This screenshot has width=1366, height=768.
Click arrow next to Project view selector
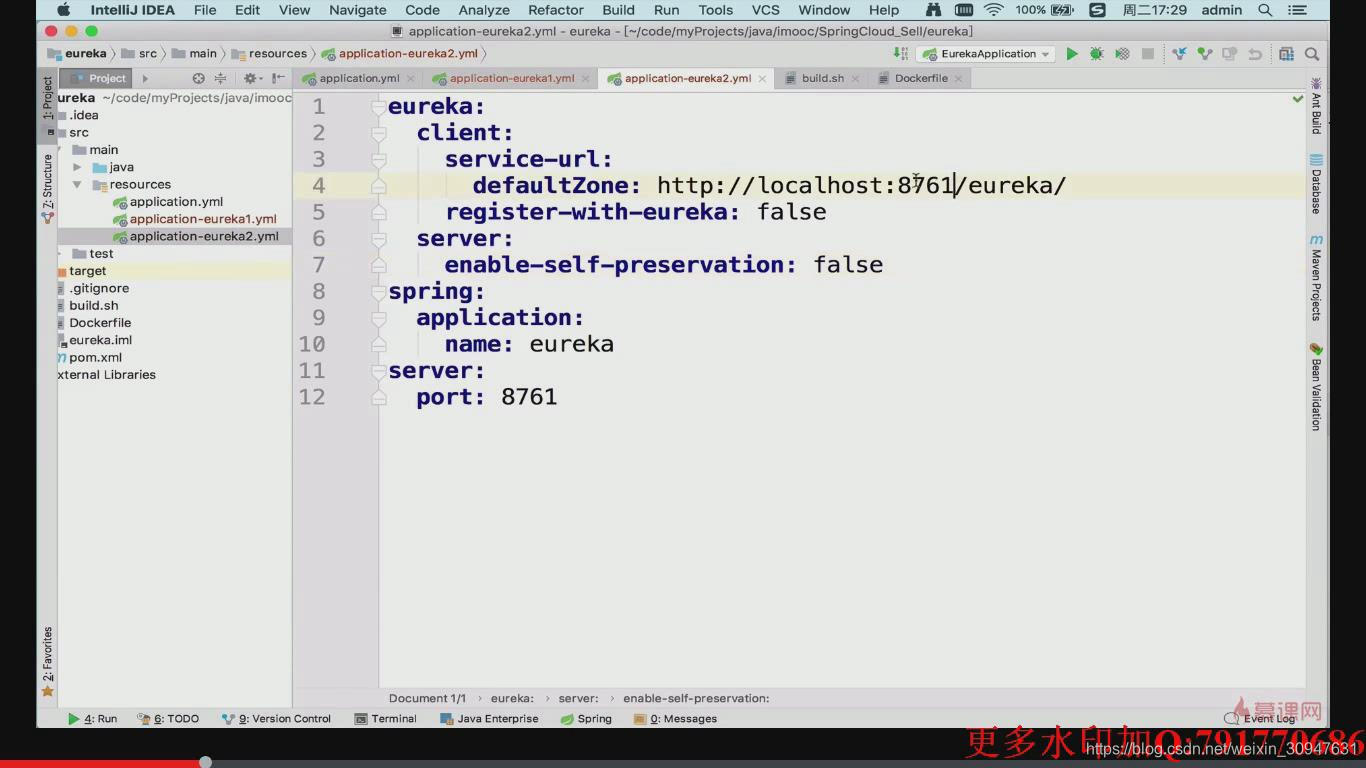click(145, 78)
